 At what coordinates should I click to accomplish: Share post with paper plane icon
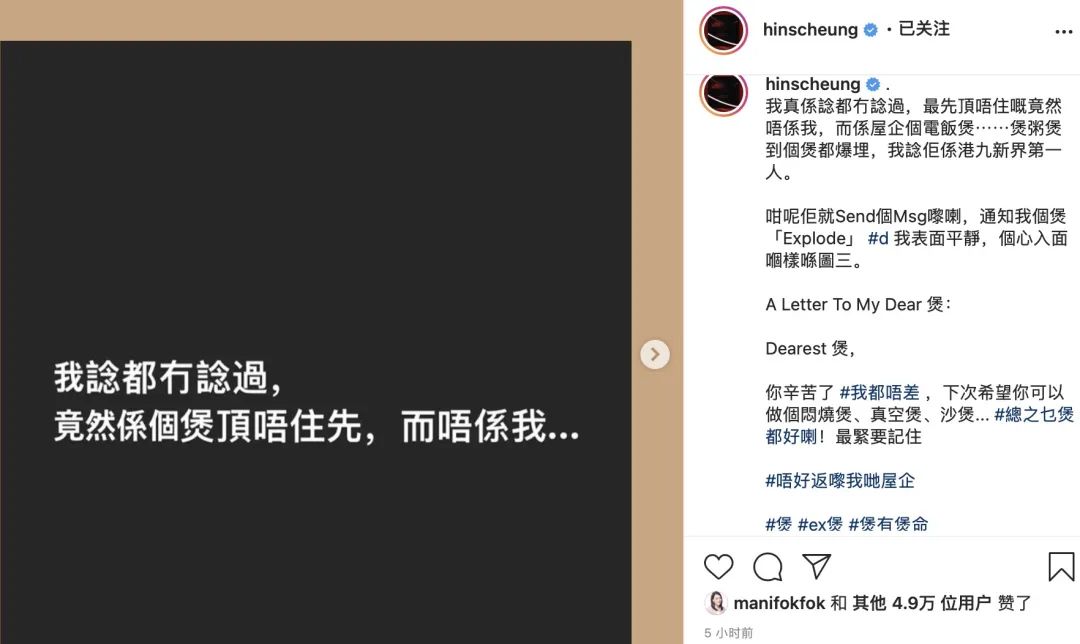[x=817, y=566]
